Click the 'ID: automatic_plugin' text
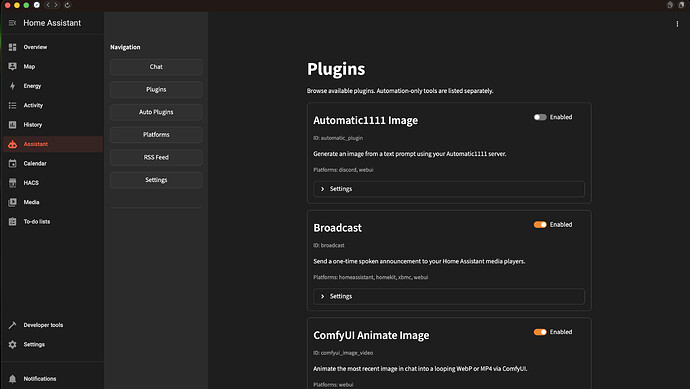 [338, 138]
